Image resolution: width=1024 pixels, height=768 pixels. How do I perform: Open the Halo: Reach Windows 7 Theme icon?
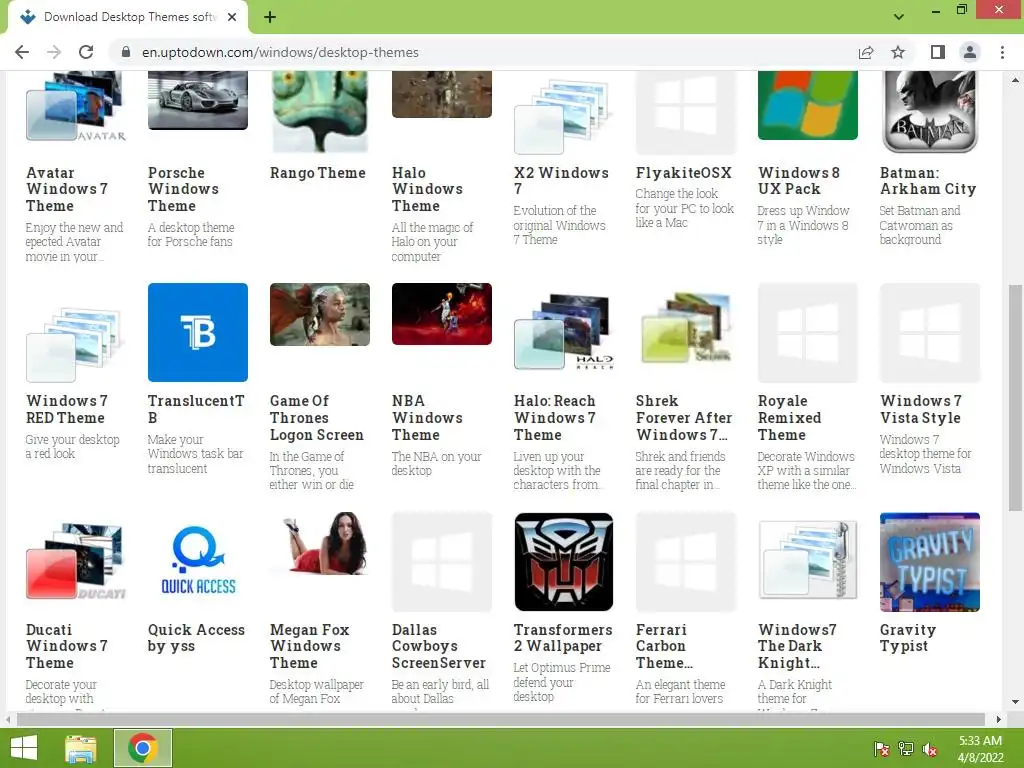(564, 330)
